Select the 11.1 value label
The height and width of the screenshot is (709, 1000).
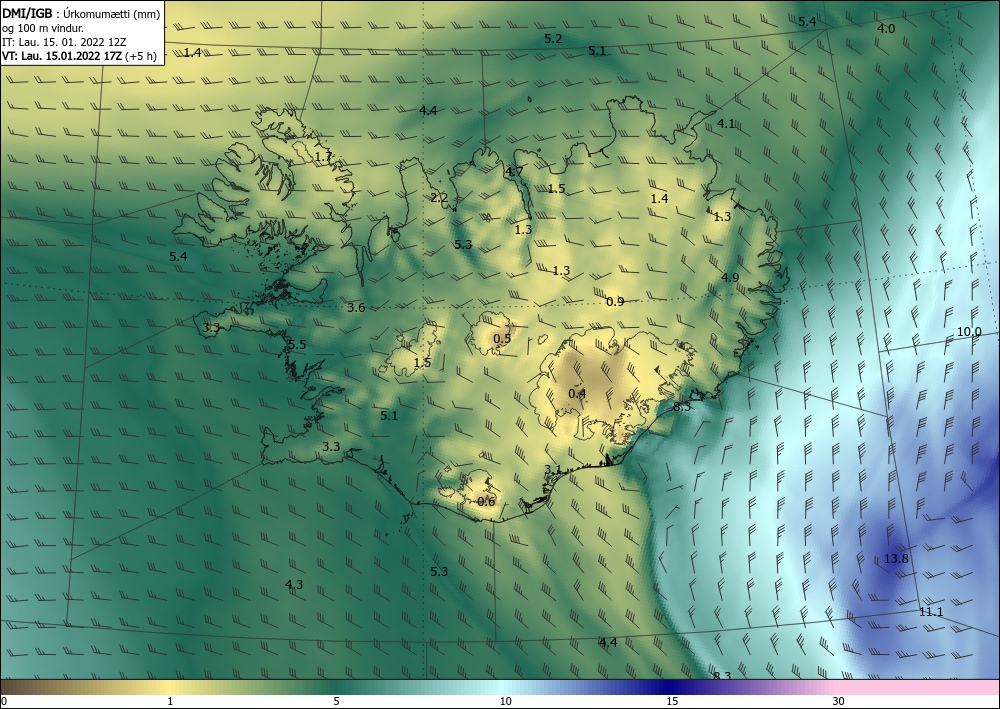[x=930, y=612]
